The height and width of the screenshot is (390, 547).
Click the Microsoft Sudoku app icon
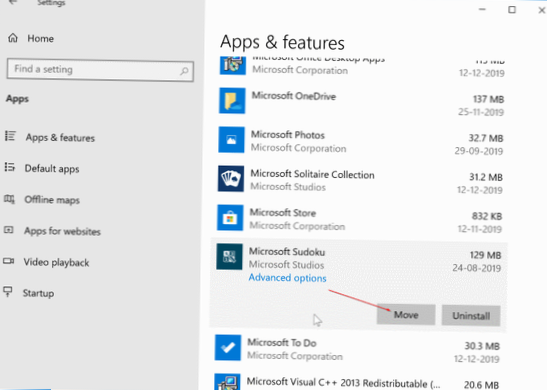229,257
